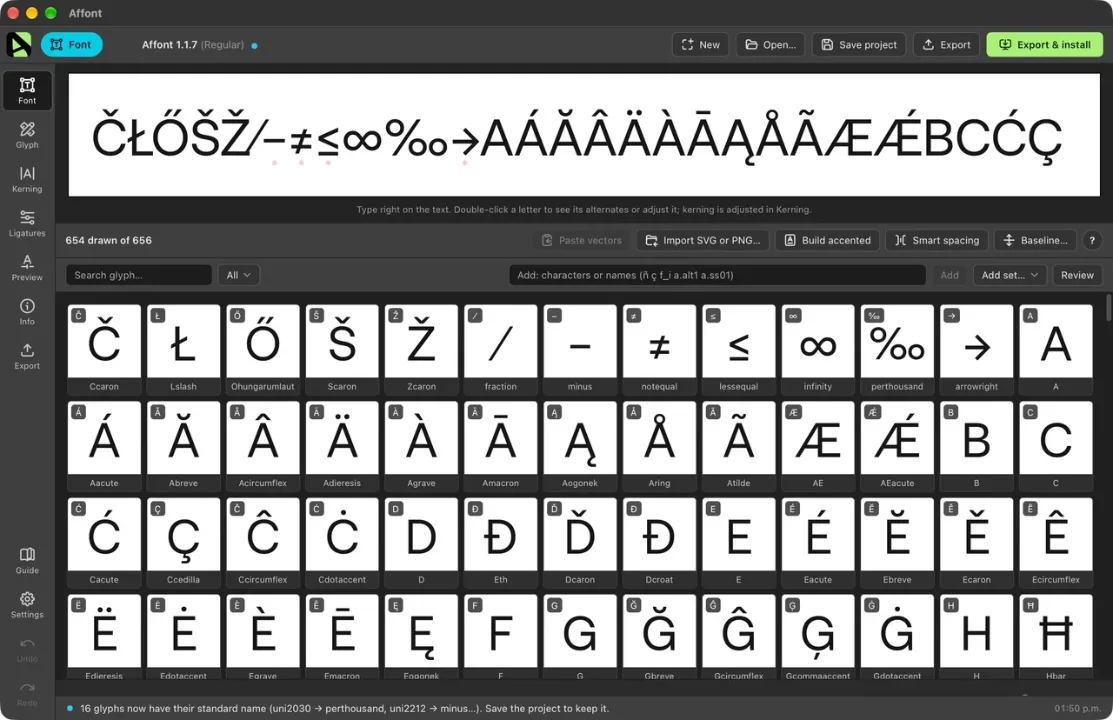Switch to Font section in sidebar
Image resolution: width=1113 pixels, height=720 pixels.
click(x=27, y=90)
